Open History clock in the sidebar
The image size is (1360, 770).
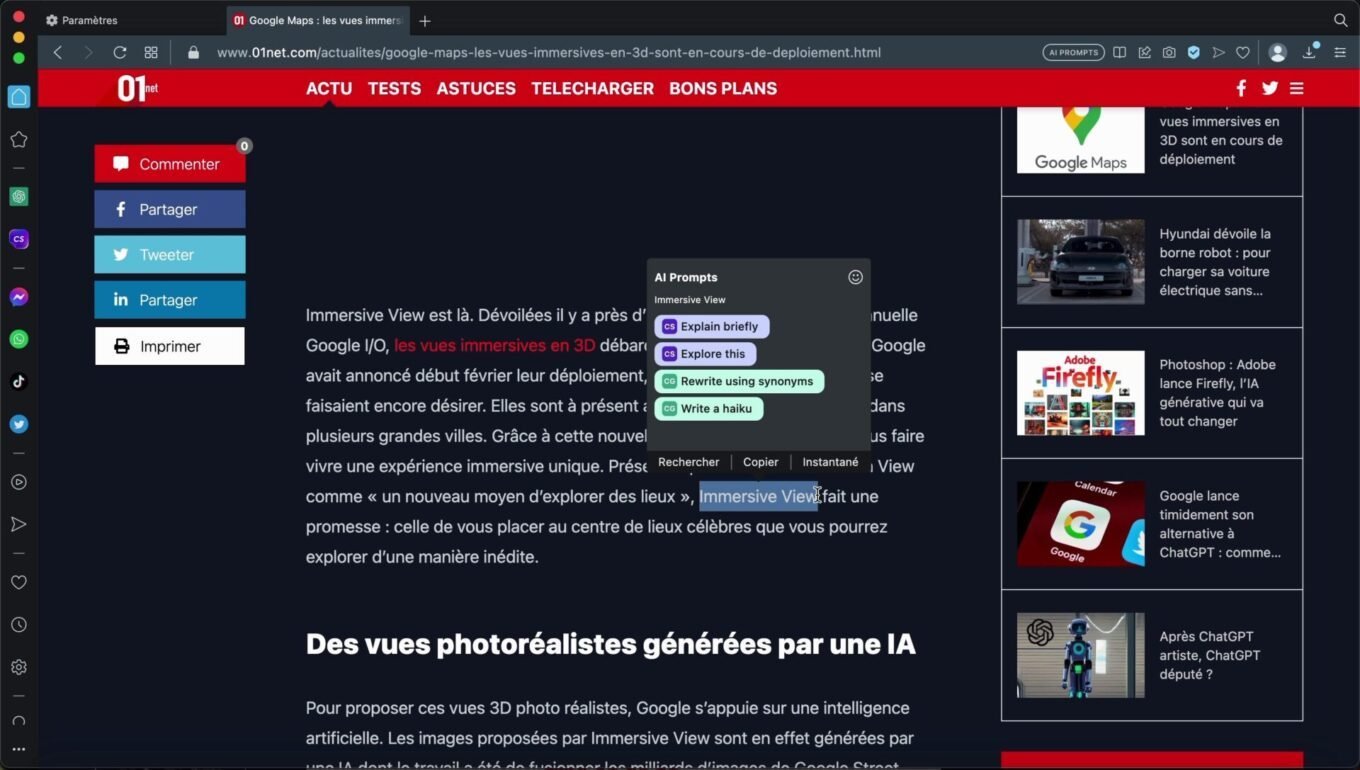(x=19, y=625)
